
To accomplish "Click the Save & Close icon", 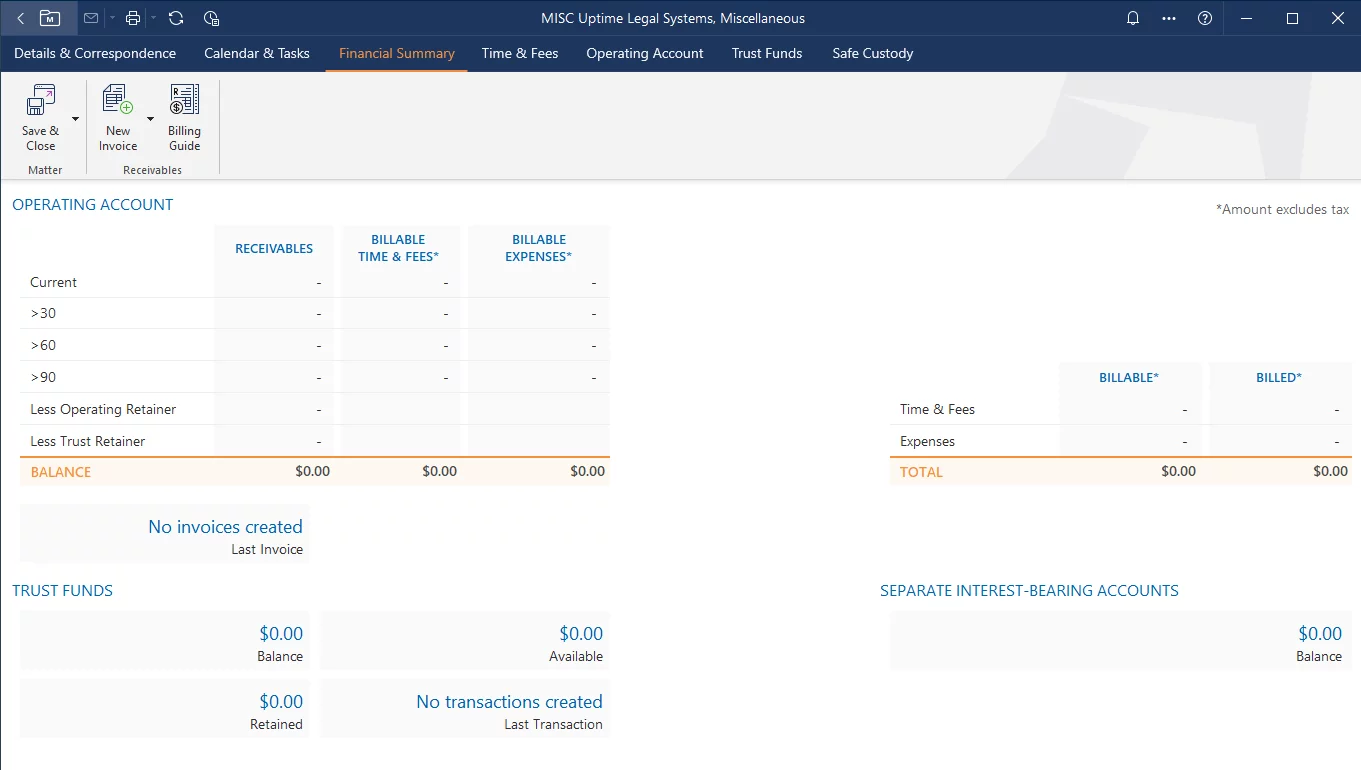I will tap(40, 100).
